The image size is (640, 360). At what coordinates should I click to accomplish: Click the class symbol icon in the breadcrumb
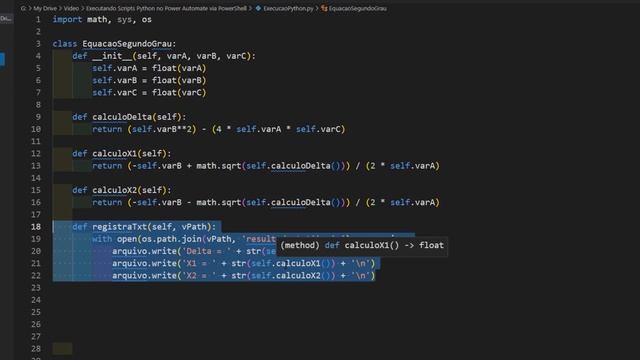pyautogui.click(x=324, y=8)
